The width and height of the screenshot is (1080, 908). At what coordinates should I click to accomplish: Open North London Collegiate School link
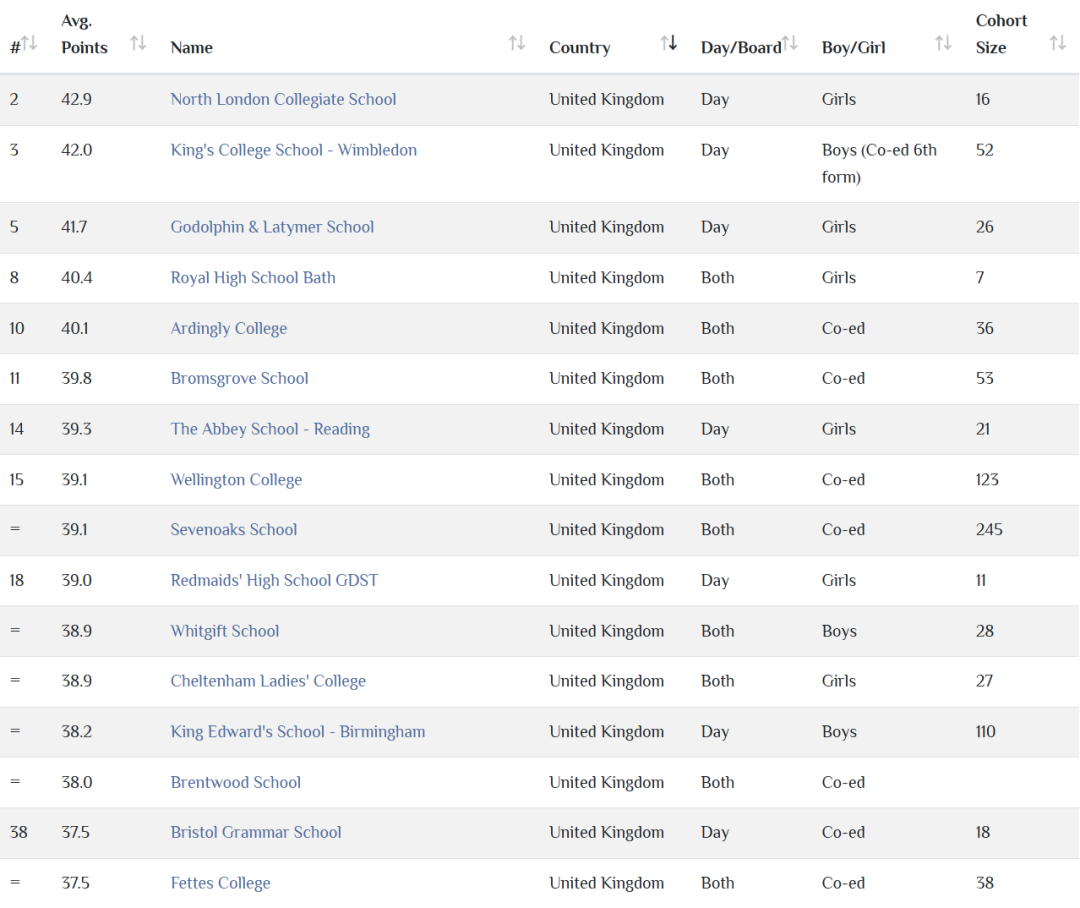pyautogui.click(x=283, y=99)
